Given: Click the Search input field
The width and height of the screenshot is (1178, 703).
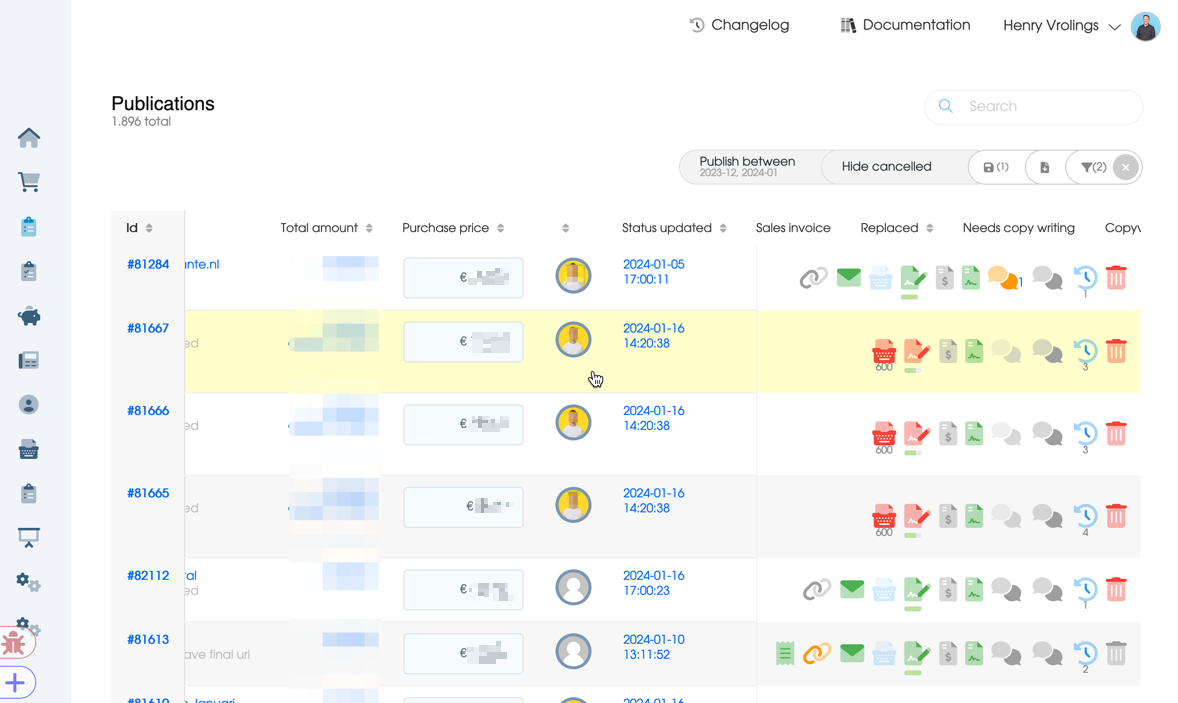Looking at the screenshot, I should point(1034,107).
